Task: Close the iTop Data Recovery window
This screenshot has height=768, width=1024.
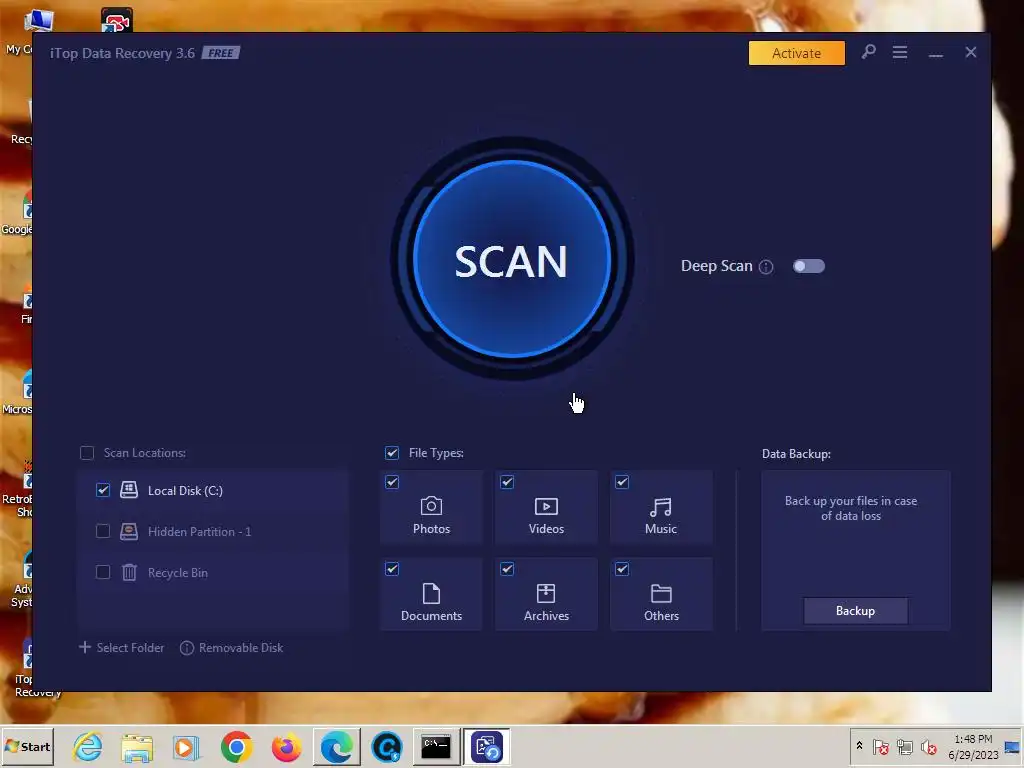Action: [x=970, y=52]
